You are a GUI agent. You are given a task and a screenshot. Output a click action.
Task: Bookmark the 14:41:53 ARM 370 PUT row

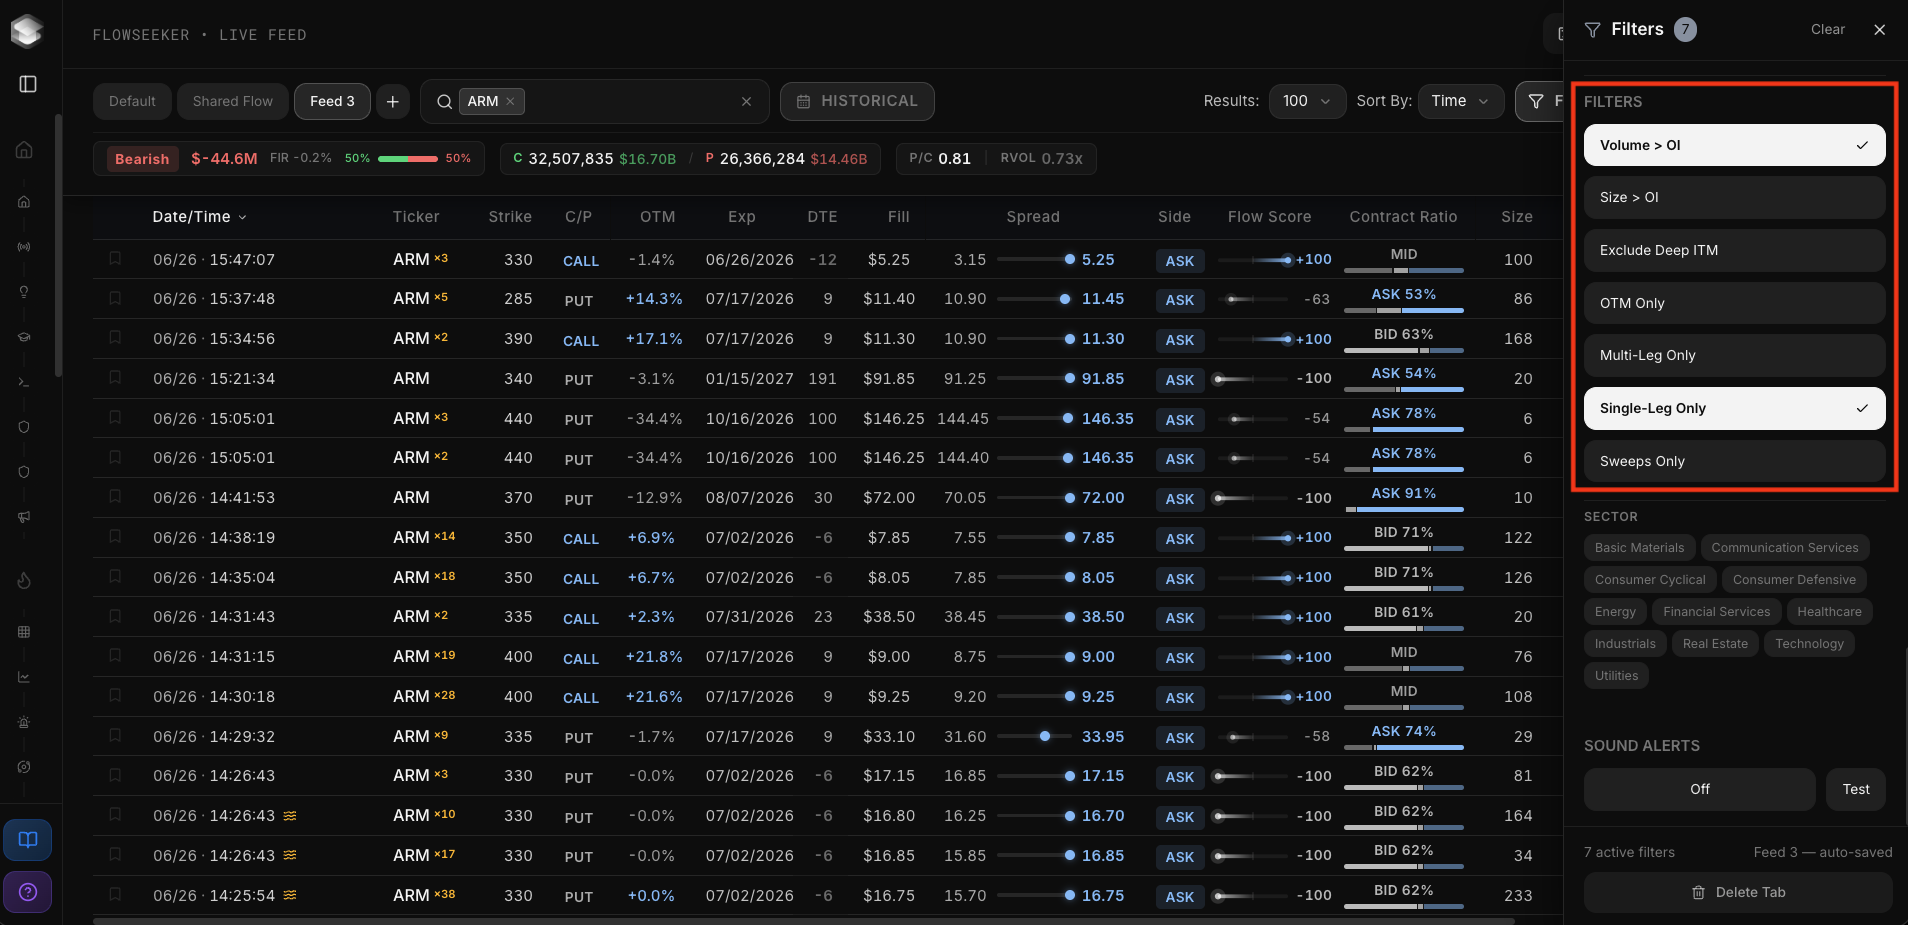115,497
